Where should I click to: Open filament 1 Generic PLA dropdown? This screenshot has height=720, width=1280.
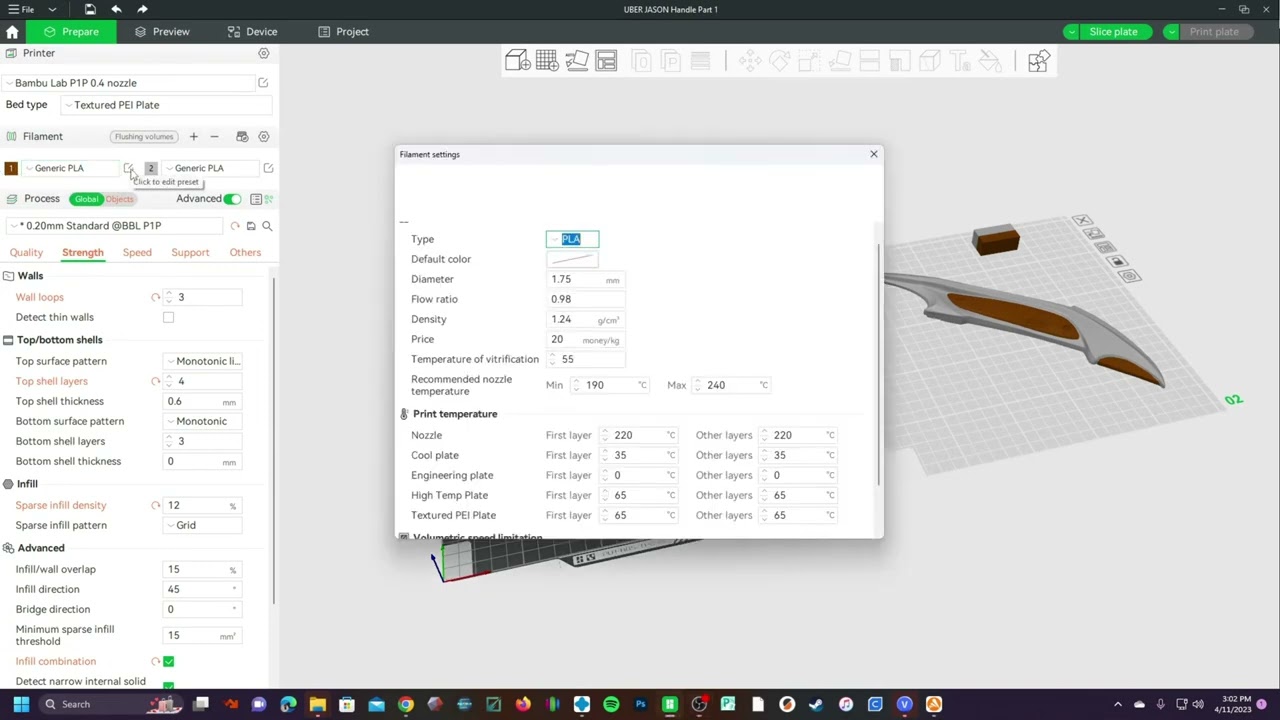click(71, 168)
